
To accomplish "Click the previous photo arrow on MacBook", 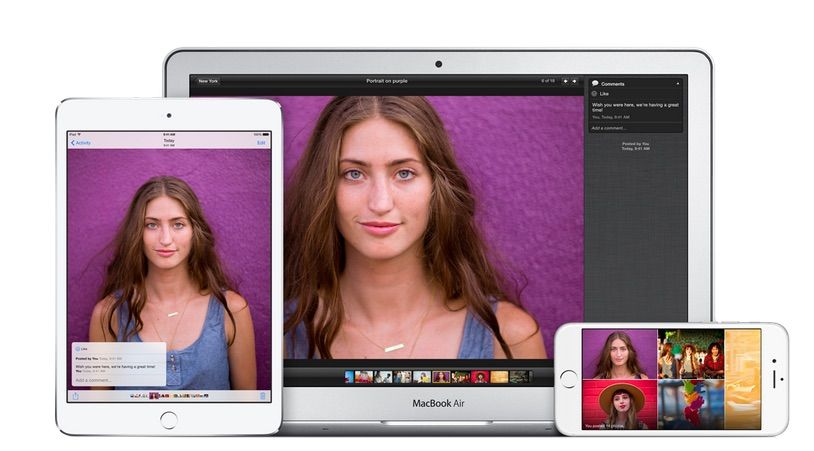I will 566,81.
